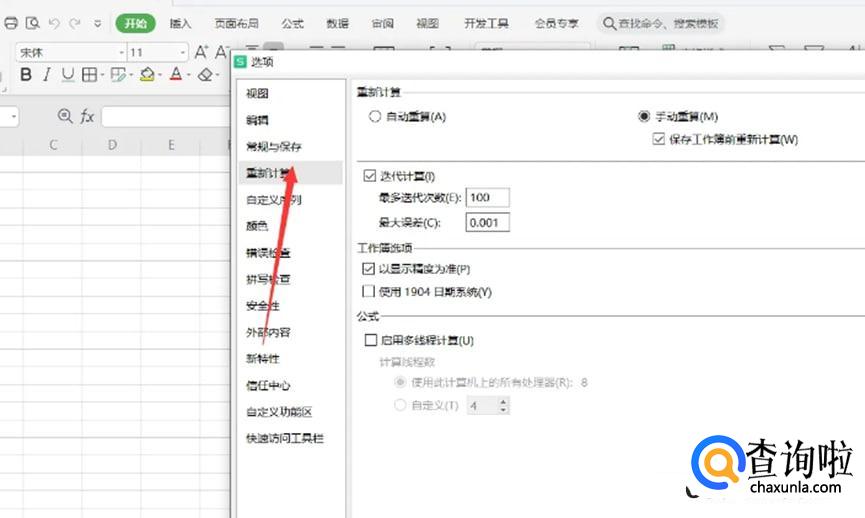
Task: Select 自定义功能区 in options sidebar
Action: coord(279,412)
